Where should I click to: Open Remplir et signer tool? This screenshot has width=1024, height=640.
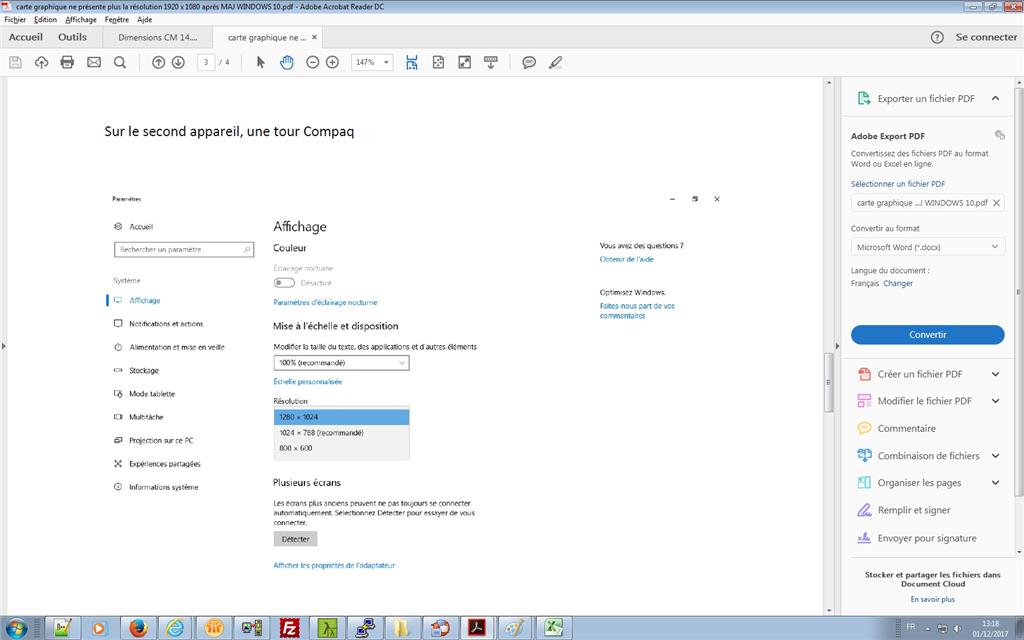click(914, 510)
